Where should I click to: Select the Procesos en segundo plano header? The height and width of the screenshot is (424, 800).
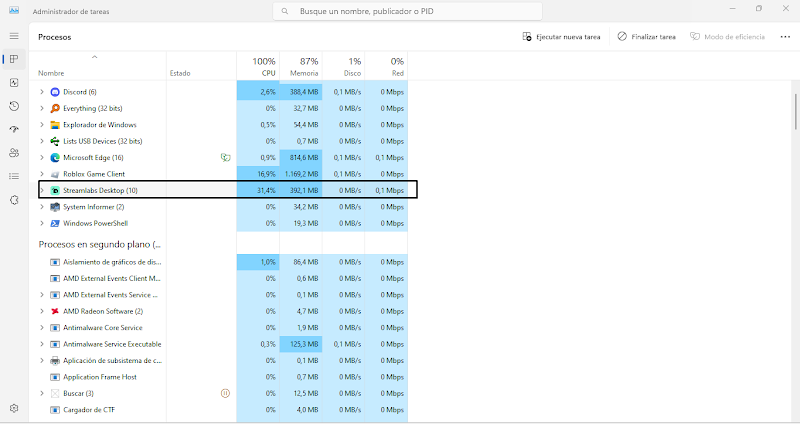(99, 244)
